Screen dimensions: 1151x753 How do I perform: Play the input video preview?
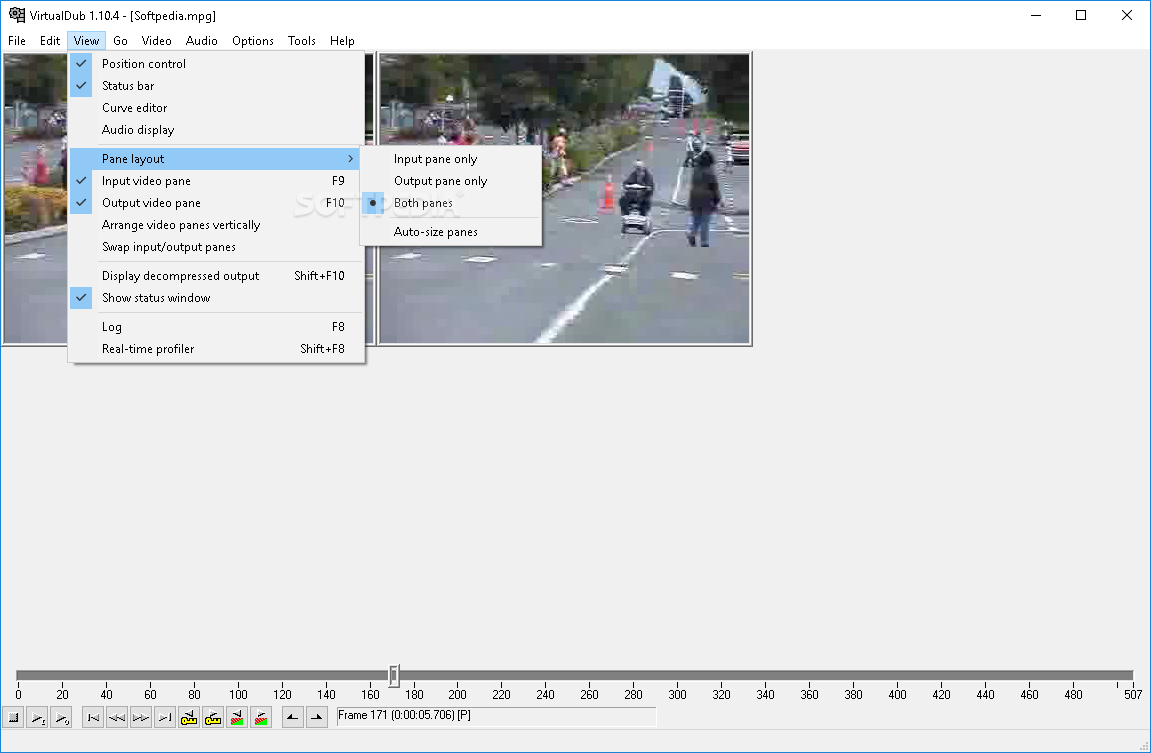(37, 717)
